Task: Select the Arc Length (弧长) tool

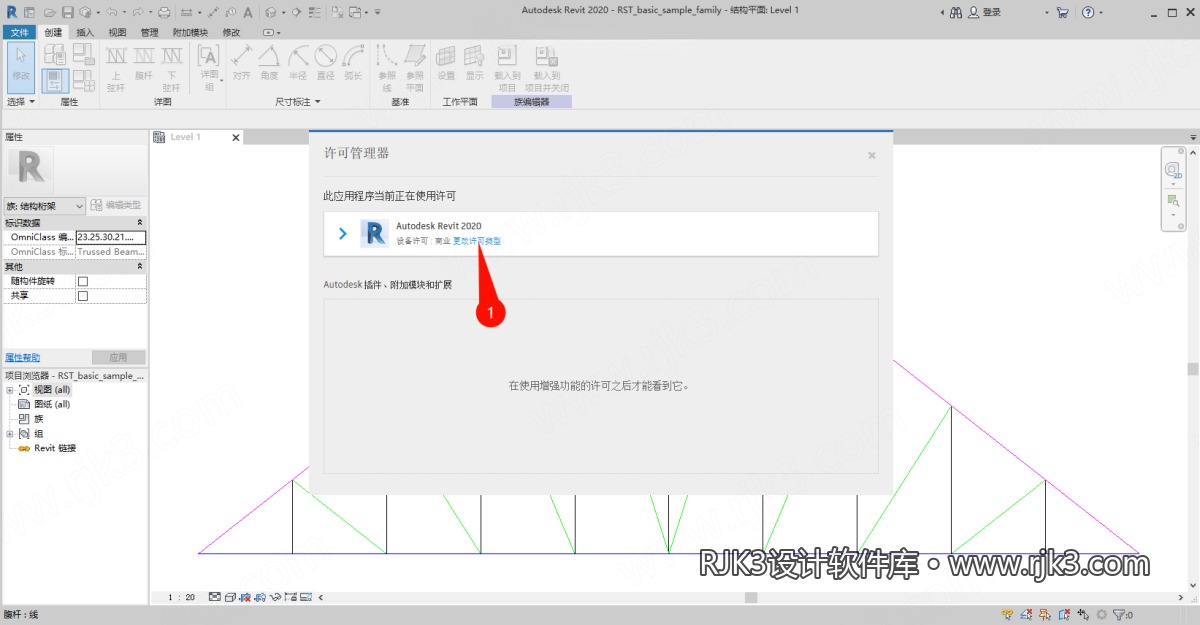Action: 353,62
